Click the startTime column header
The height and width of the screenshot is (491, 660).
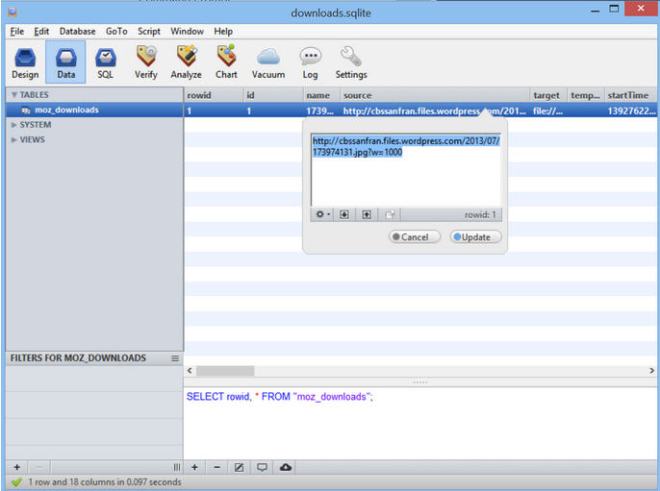[x=630, y=95]
